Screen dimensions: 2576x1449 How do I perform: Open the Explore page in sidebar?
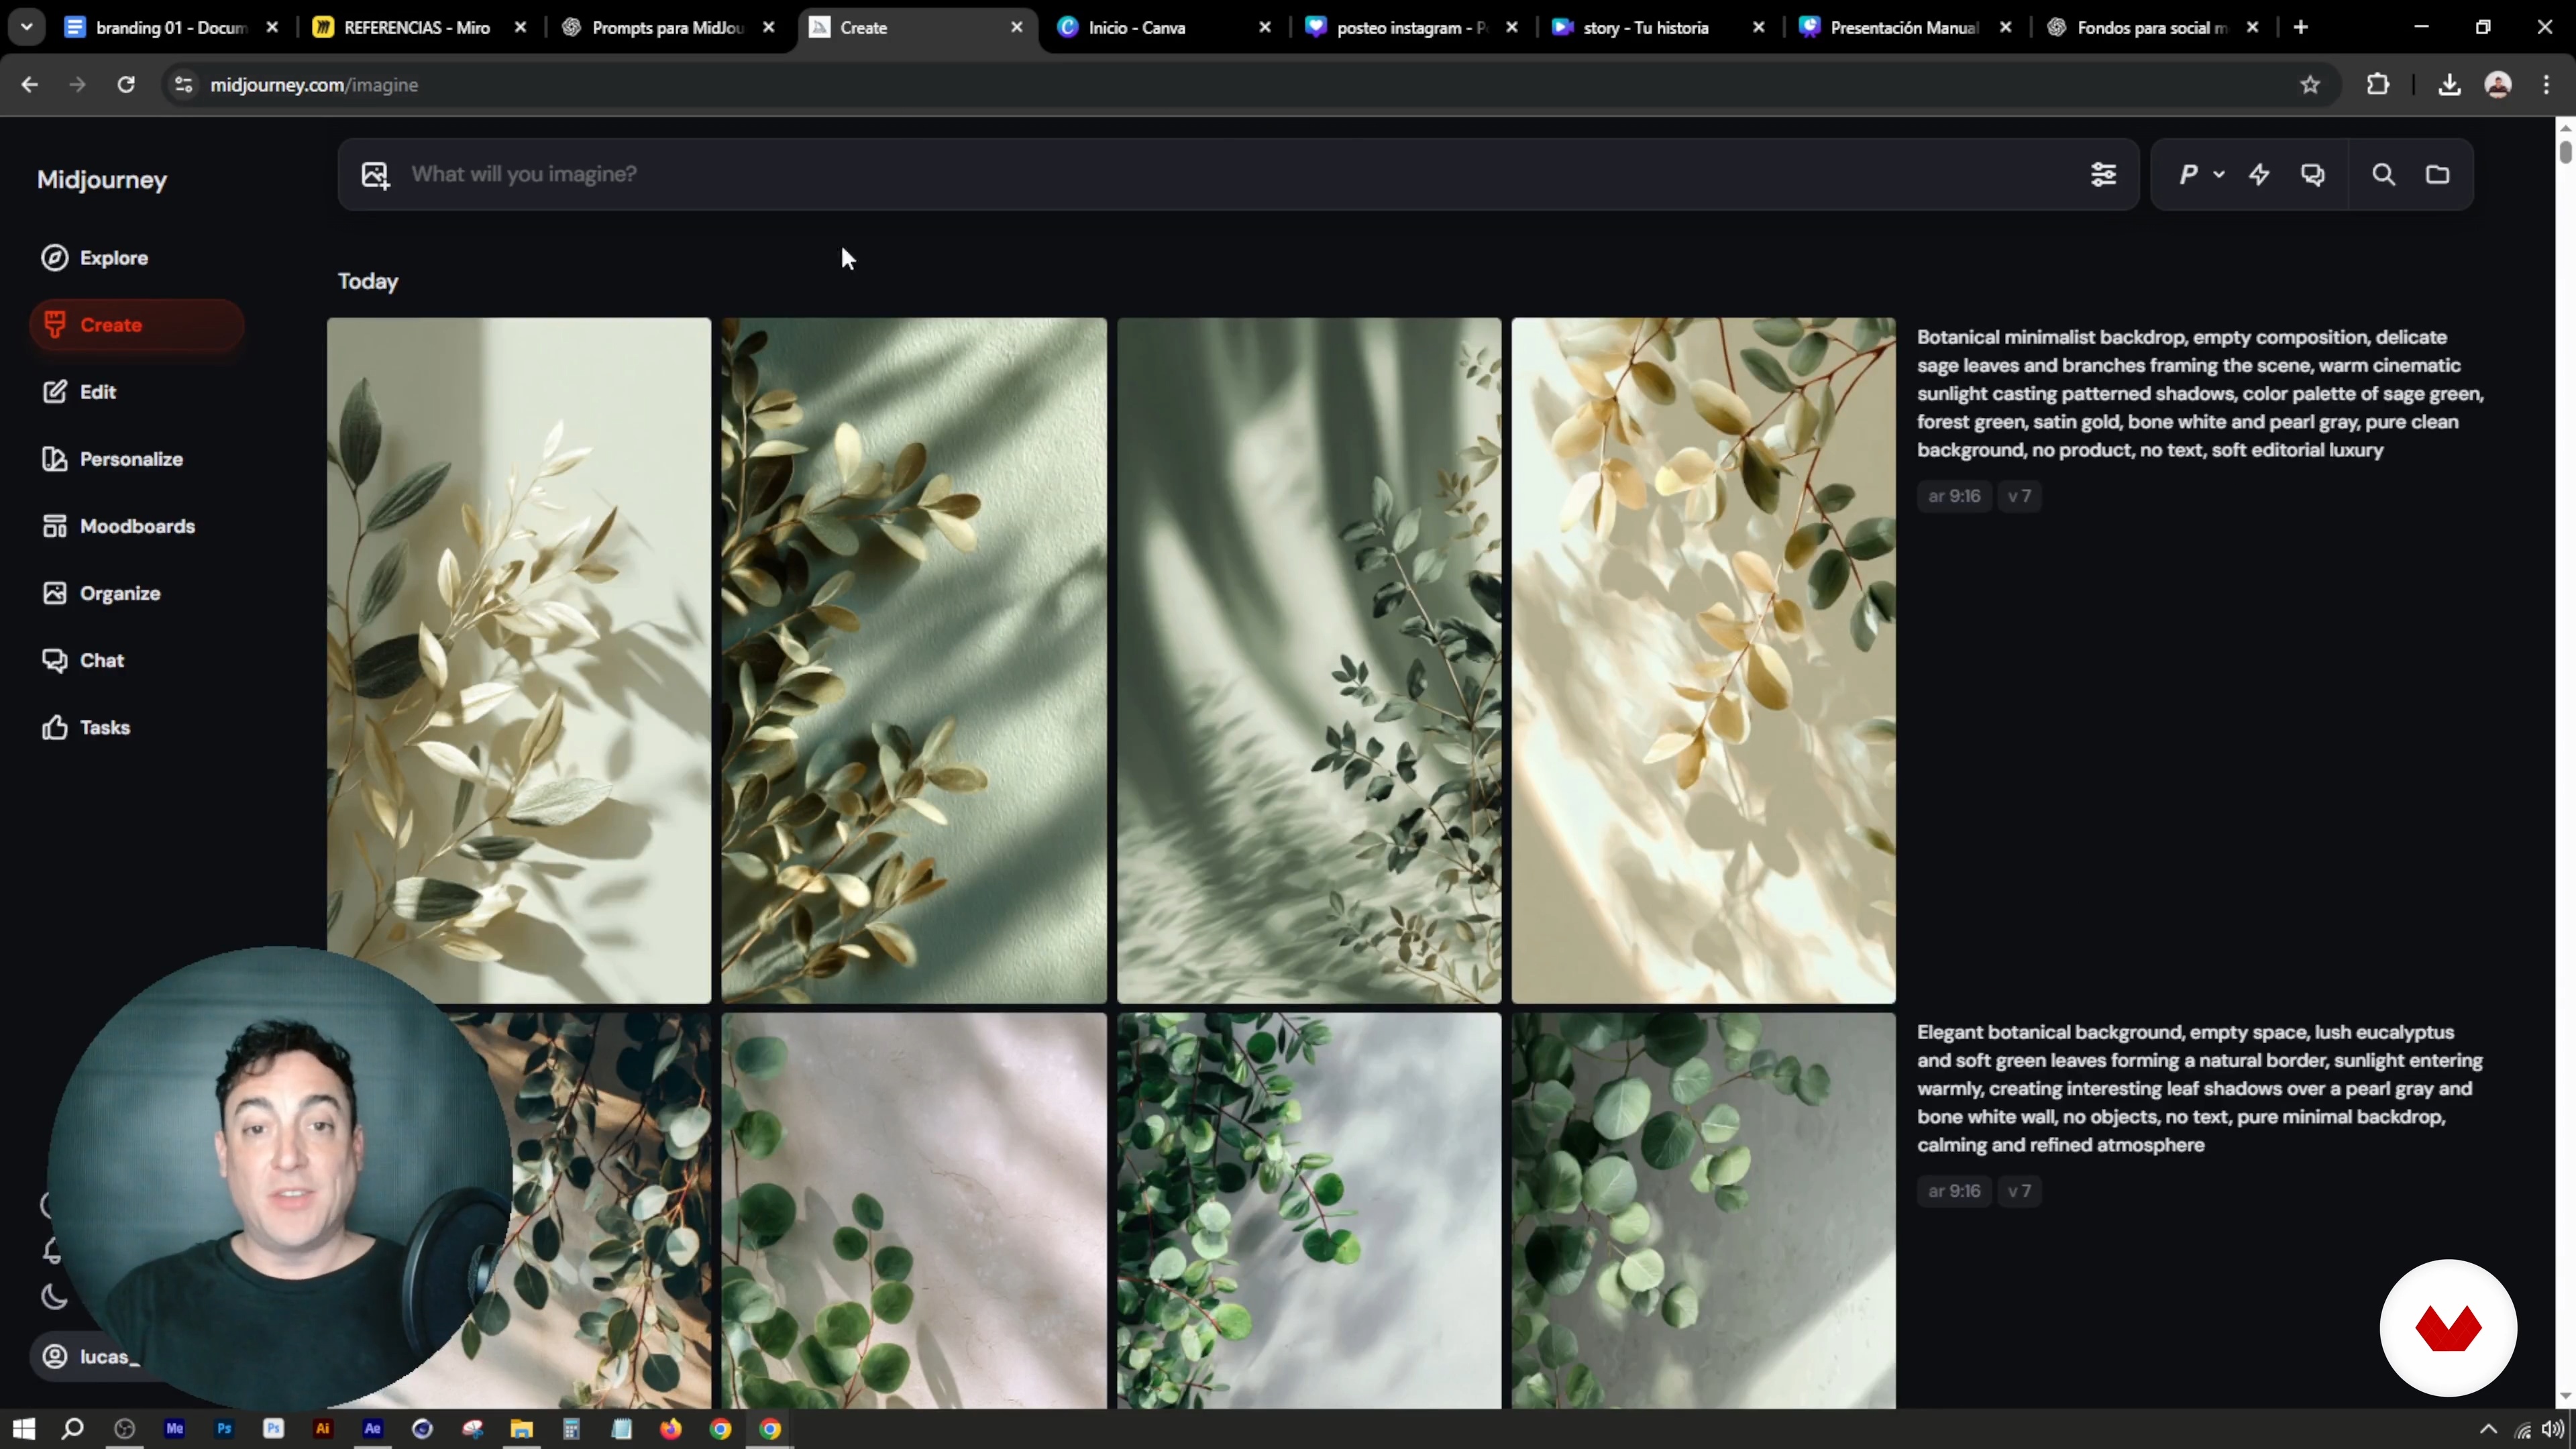[x=95, y=258]
